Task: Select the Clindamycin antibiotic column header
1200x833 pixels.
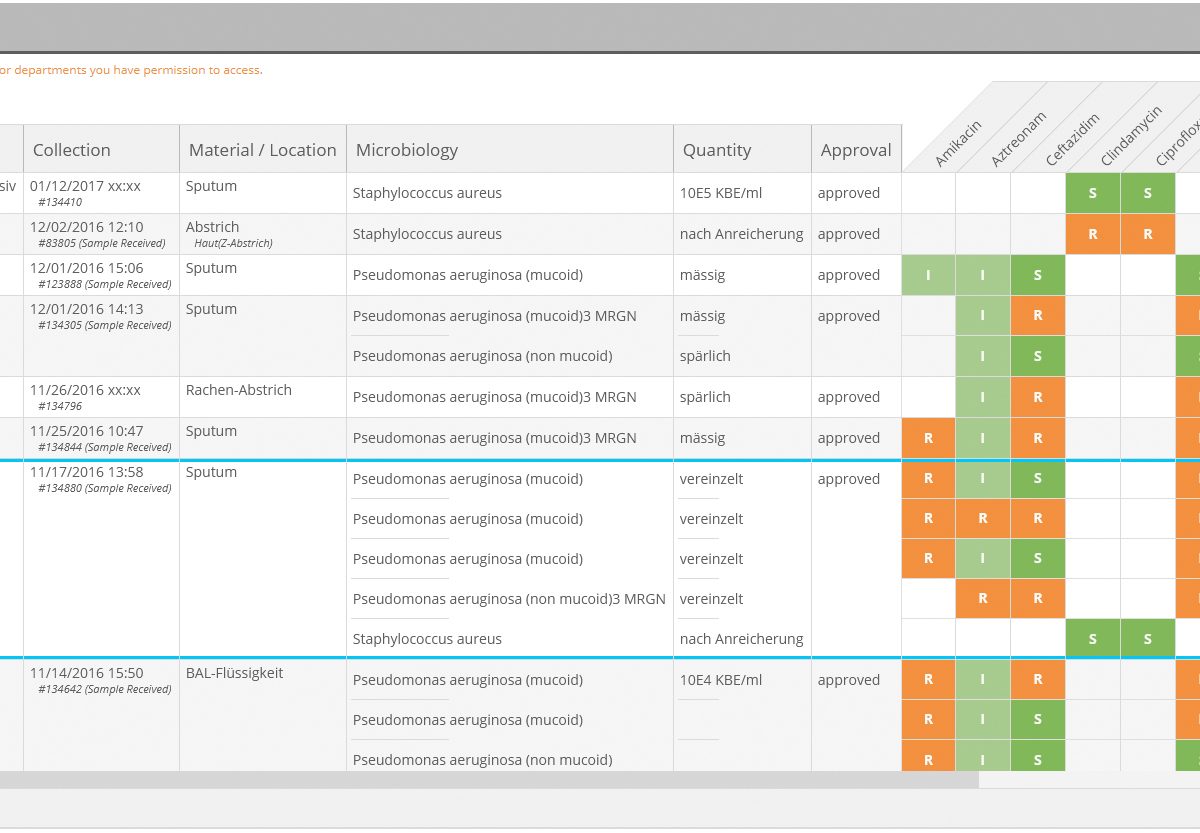Action: click(x=1129, y=137)
